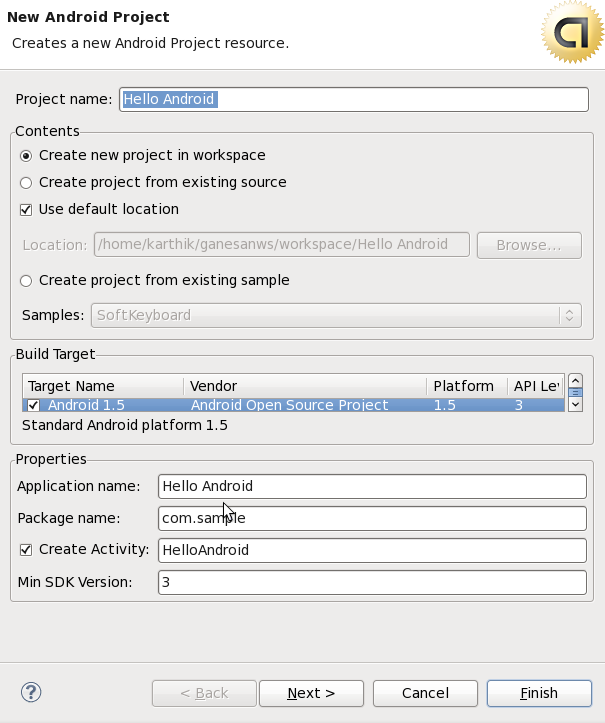605x723 pixels.
Task: Click the Min SDK Version field
Action: click(x=372, y=582)
